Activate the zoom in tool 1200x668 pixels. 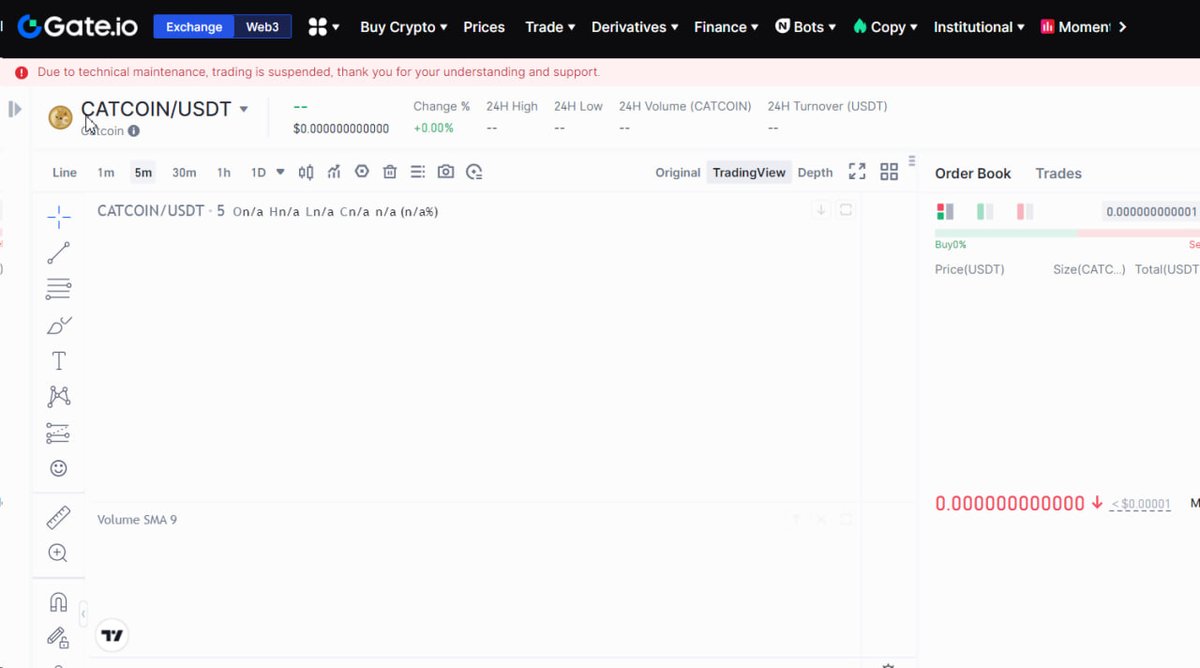point(59,553)
